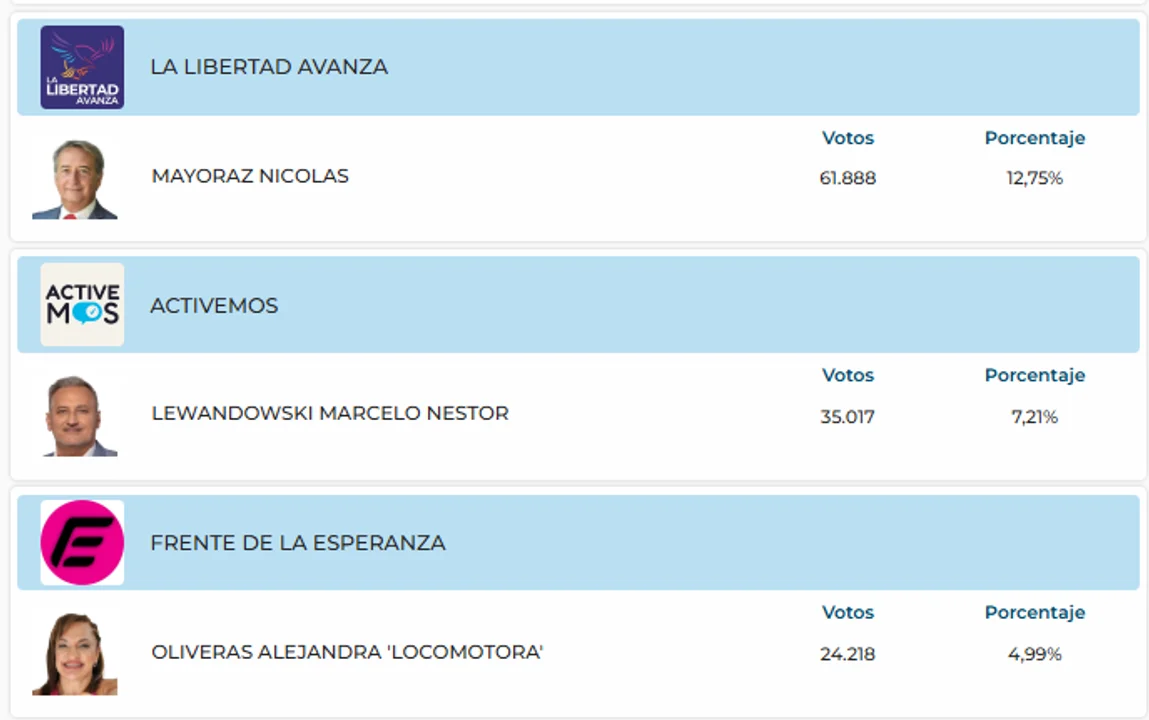1149x720 pixels.
Task: Click candidate name MAYORAZ NICOLAS
Action: (x=250, y=176)
